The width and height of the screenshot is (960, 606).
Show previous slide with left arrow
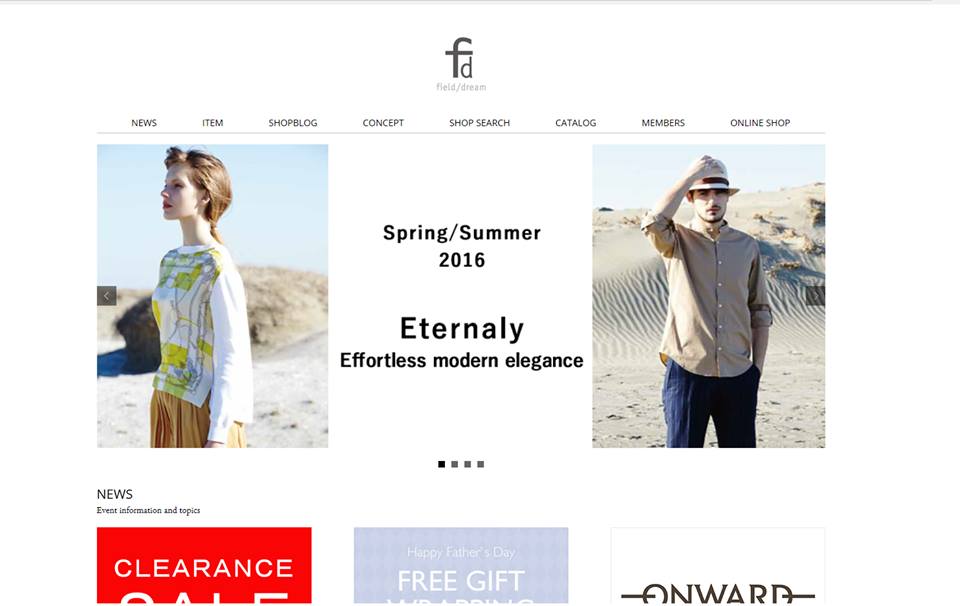tap(107, 296)
